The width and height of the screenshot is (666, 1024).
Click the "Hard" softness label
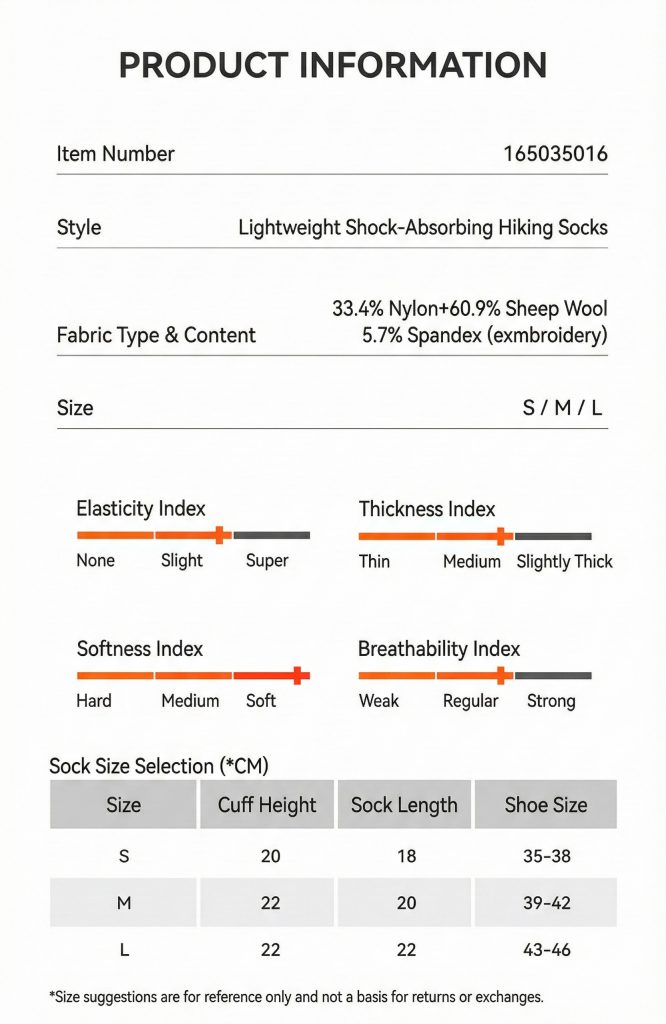(x=94, y=701)
